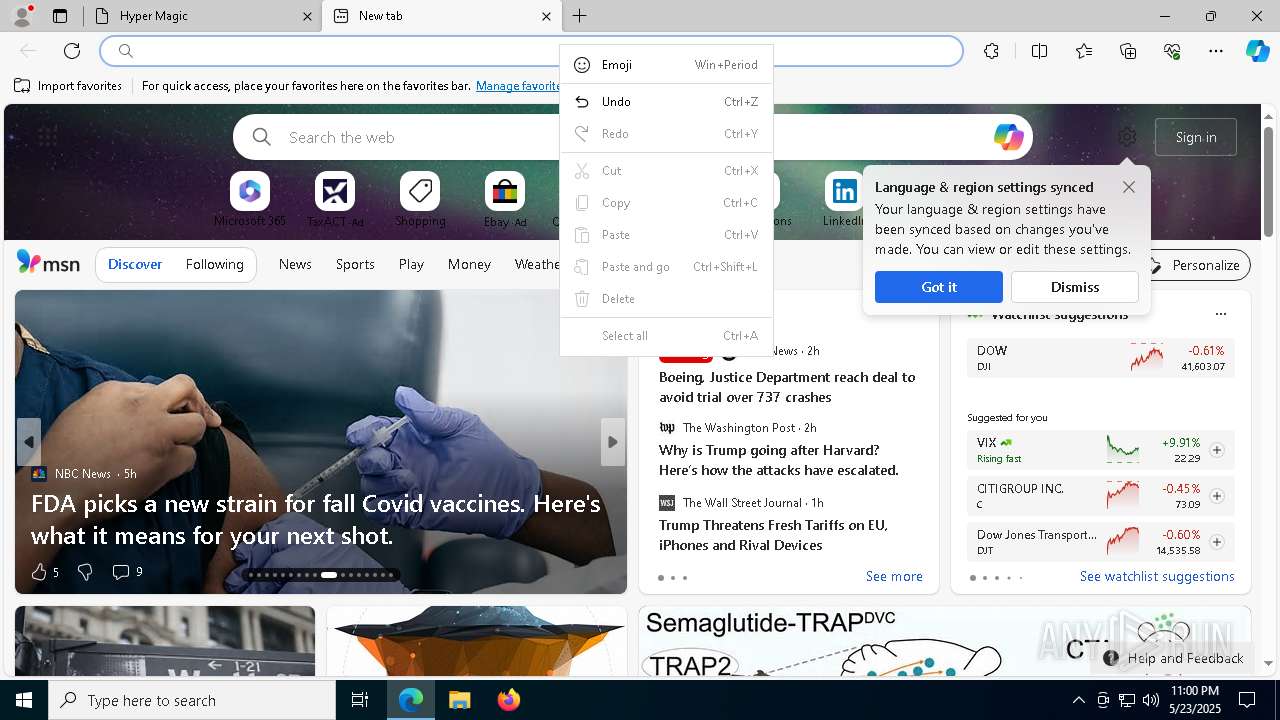Close the Hyper Magic tab
This screenshot has width=1280, height=720.
[x=307, y=16]
